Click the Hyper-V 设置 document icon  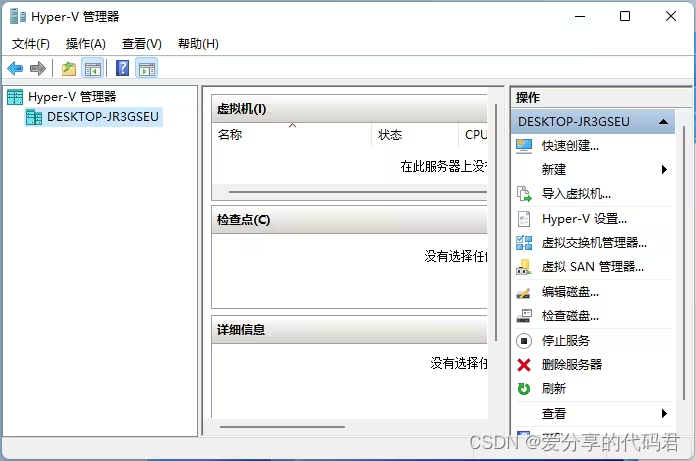click(524, 219)
